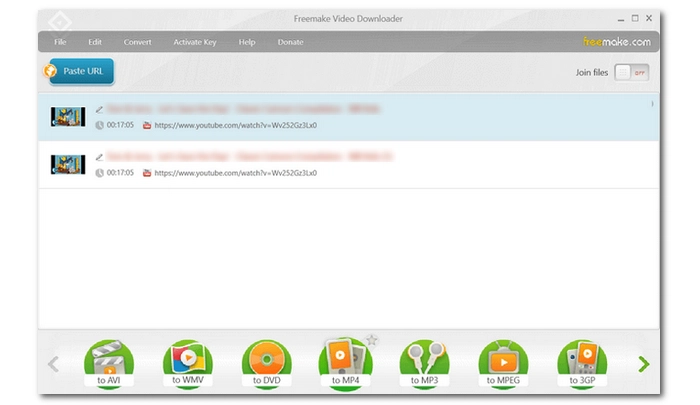Open the File menu
This screenshot has height=405, width=700.
click(60, 42)
